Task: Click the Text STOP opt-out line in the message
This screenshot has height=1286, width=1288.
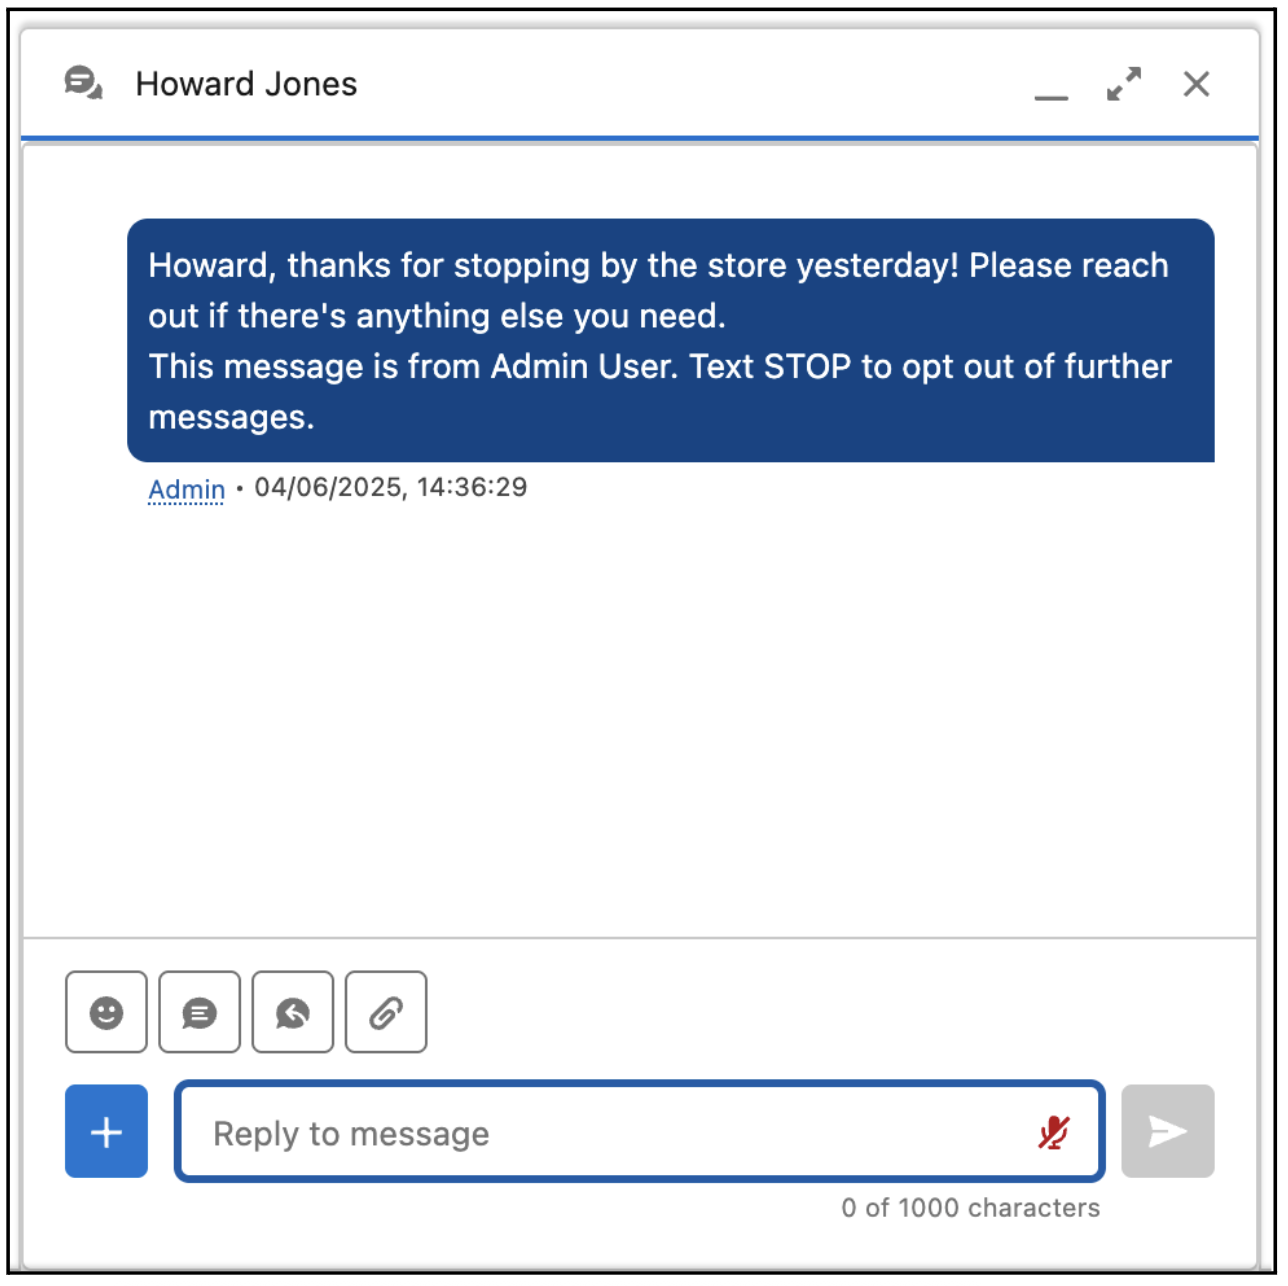Action: [x=659, y=367]
